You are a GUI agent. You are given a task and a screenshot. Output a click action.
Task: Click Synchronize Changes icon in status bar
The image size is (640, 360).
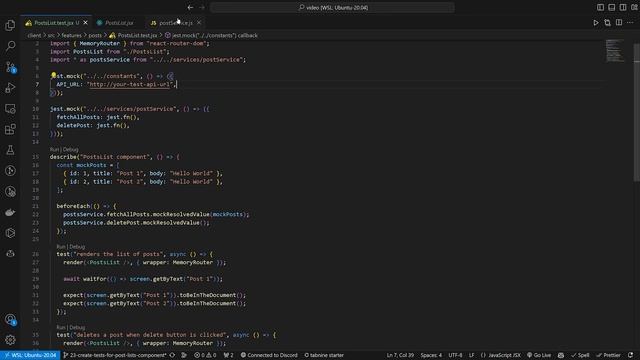pos(172,355)
